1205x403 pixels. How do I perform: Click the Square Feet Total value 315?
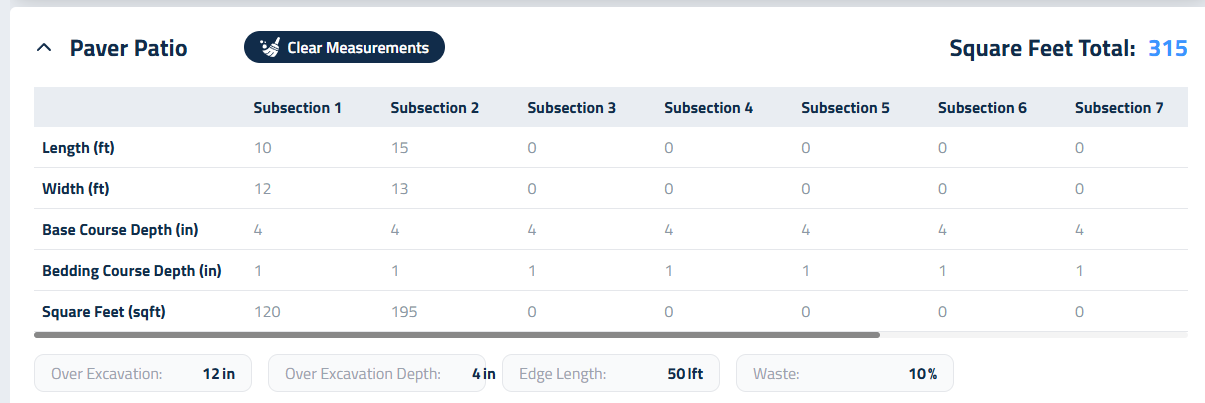(1167, 48)
